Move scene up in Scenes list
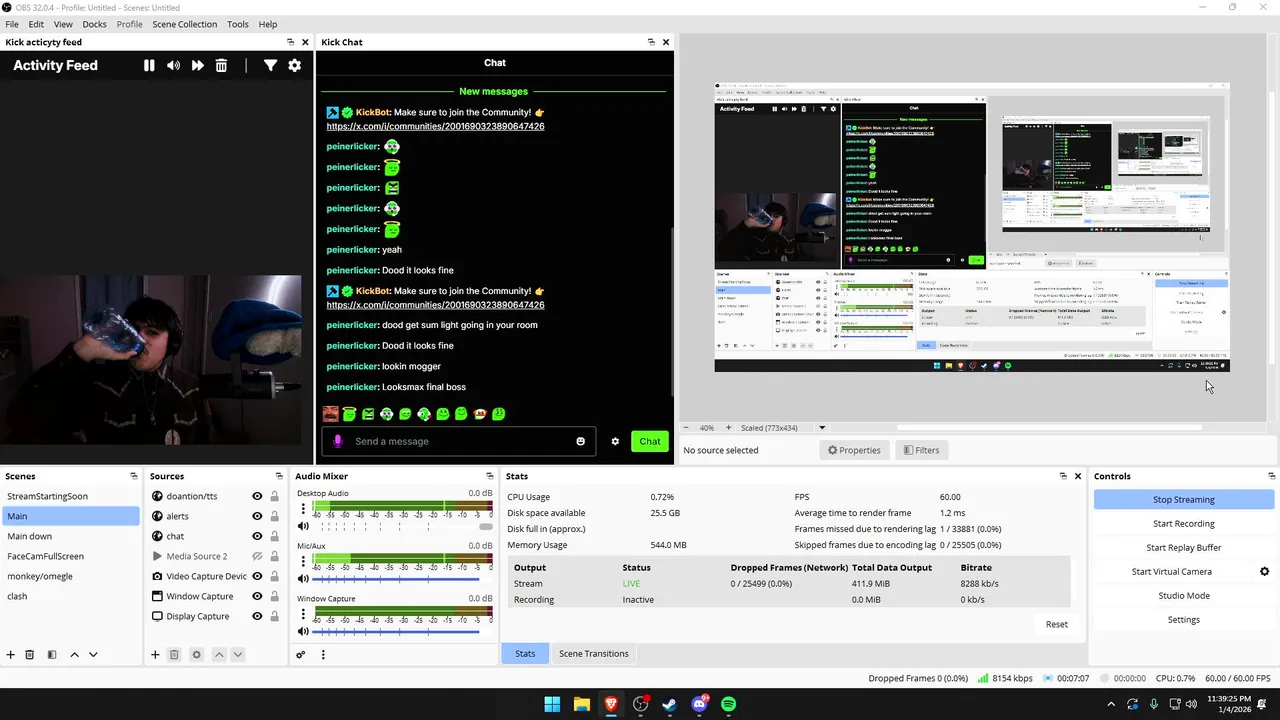The height and width of the screenshot is (720, 1280). (74, 655)
